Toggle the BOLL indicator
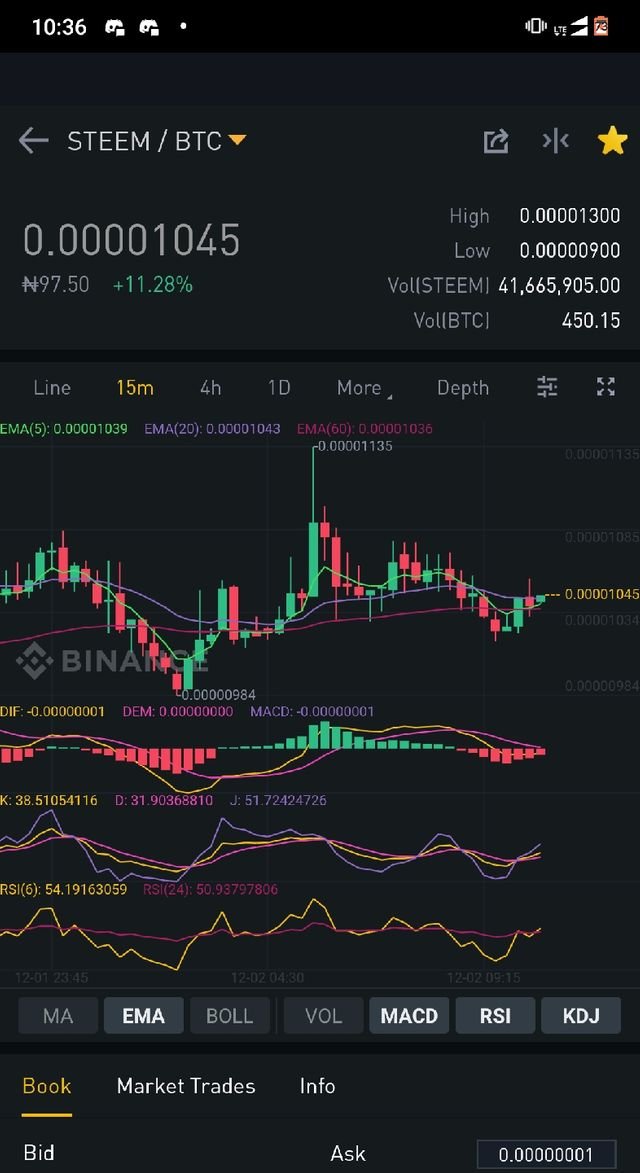Image resolution: width=640 pixels, height=1173 pixels. click(x=230, y=1016)
